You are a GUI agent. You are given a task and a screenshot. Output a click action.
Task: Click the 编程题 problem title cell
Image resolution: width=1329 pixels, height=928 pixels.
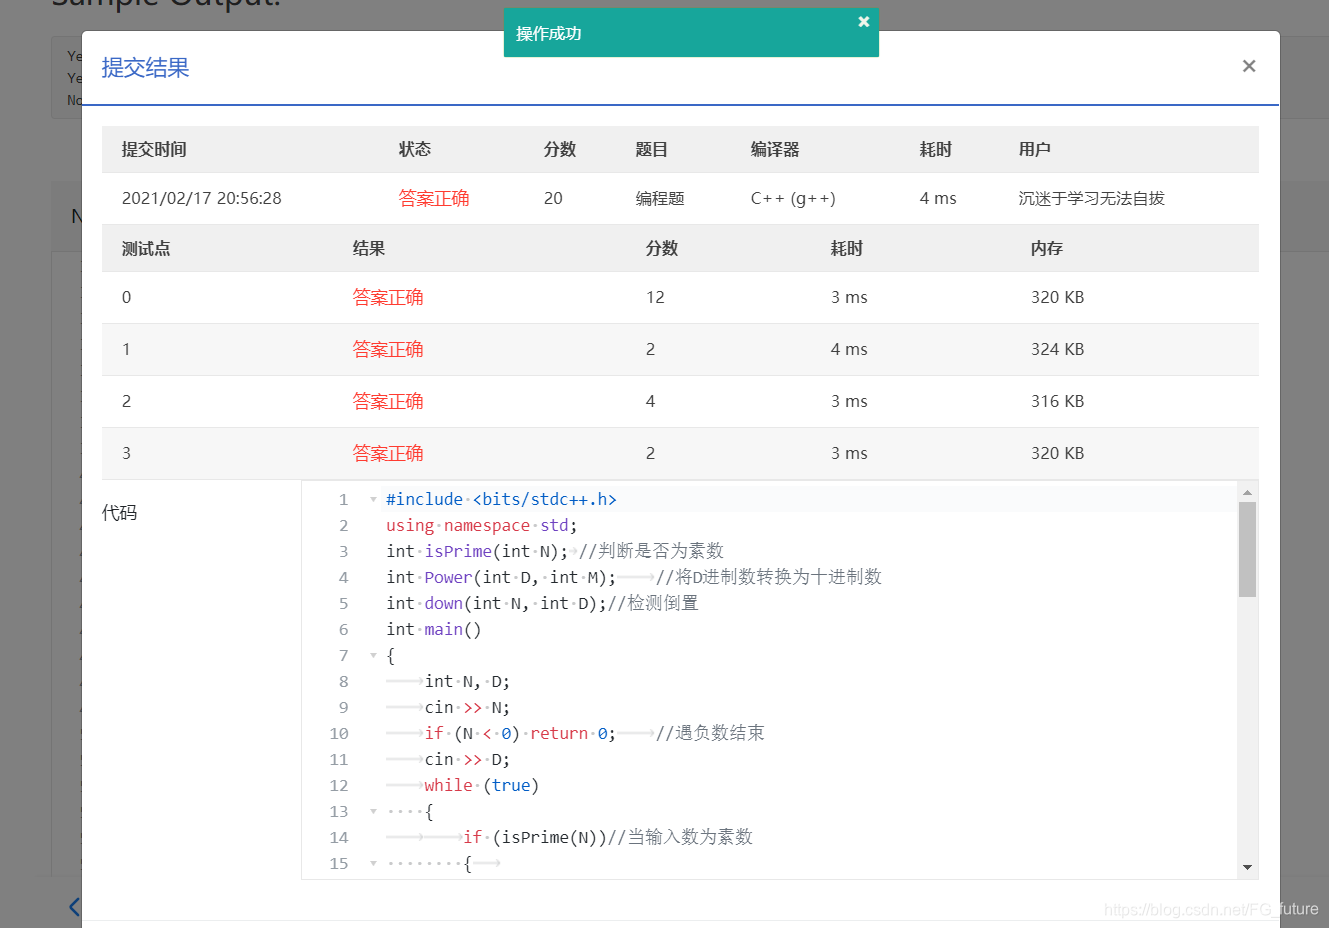point(660,198)
